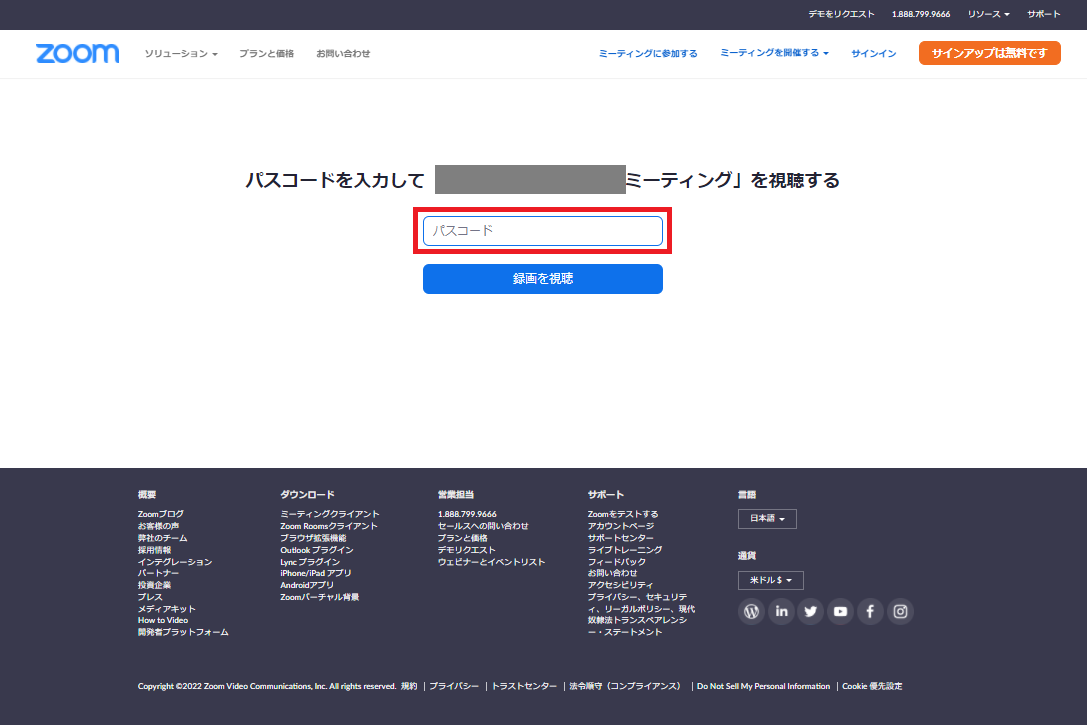
Task: Expand the リソース menu in top bar
Action: 988,14
